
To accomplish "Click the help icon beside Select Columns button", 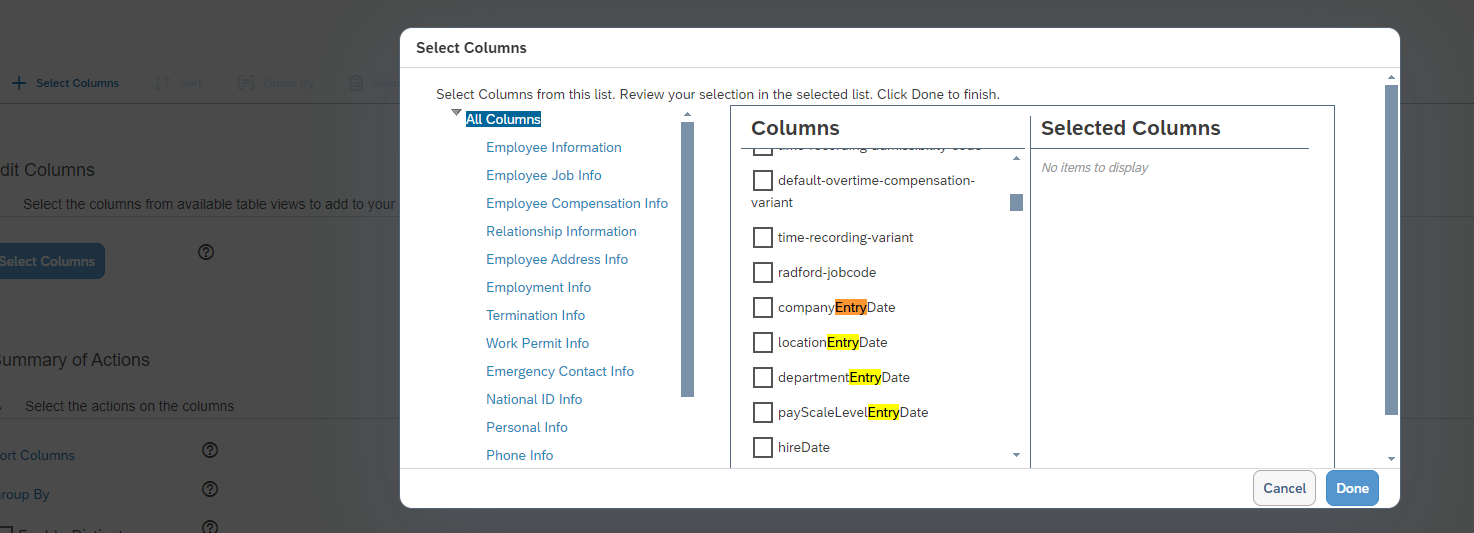I will click(206, 252).
